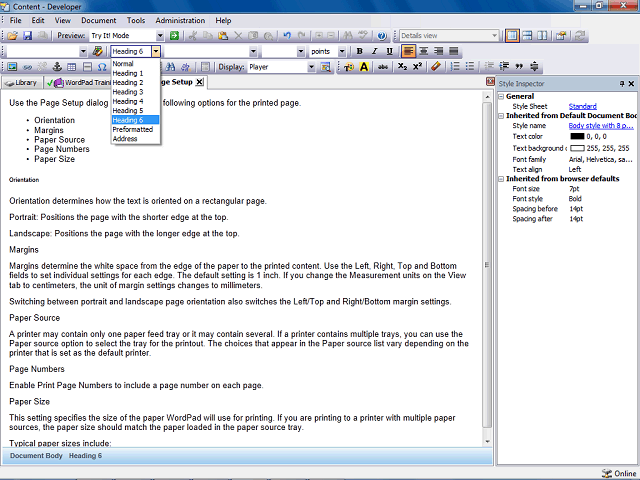This screenshot has width=640, height=480.
Task: Open help with the question mark icon
Action: pos(382,36)
